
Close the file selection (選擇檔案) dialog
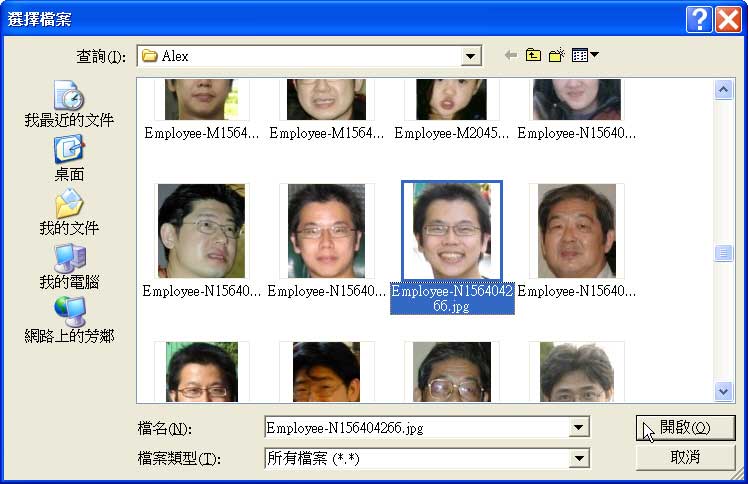click(x=728, y=20)
